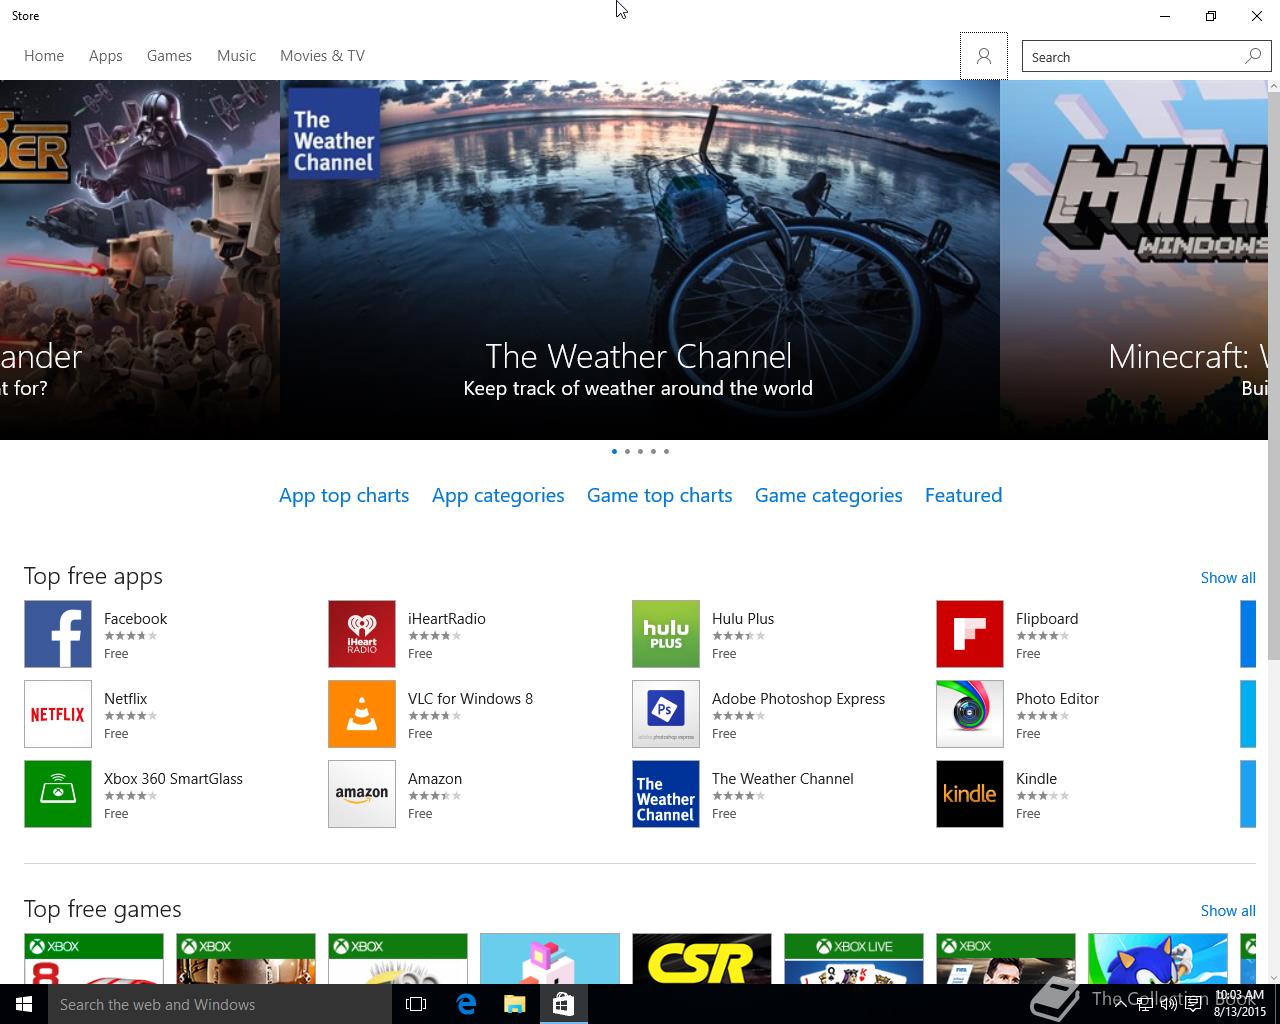Open the Photo Editor app icon

coord(970,714)
